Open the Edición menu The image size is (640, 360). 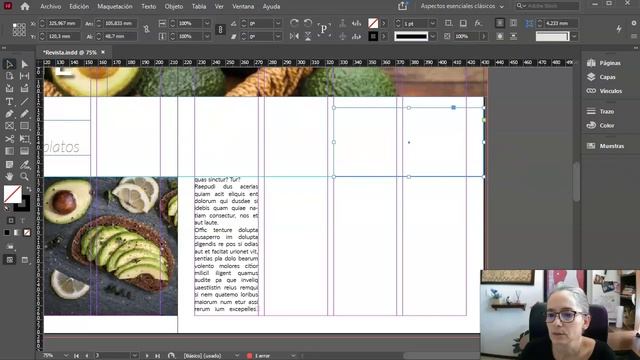(x=79, y=7)
